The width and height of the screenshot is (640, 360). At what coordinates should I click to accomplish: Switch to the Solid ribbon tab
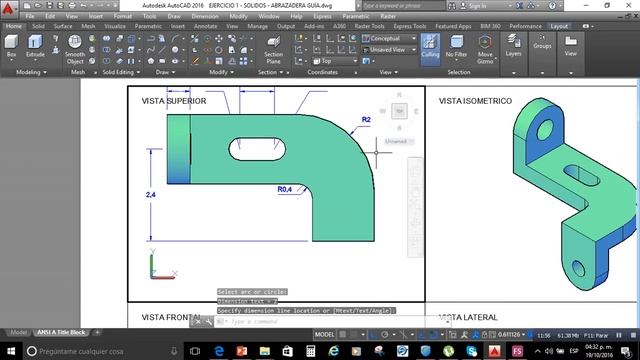click(x=38, y=26)
